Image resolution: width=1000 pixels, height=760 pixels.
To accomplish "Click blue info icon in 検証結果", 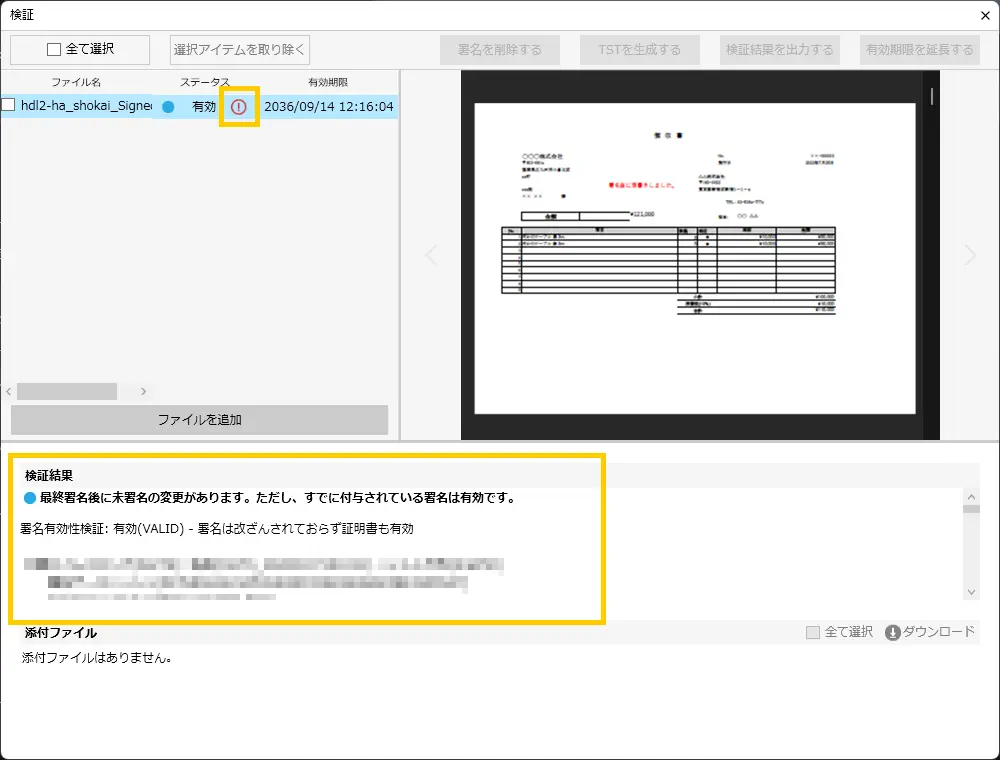I will 29,498.
